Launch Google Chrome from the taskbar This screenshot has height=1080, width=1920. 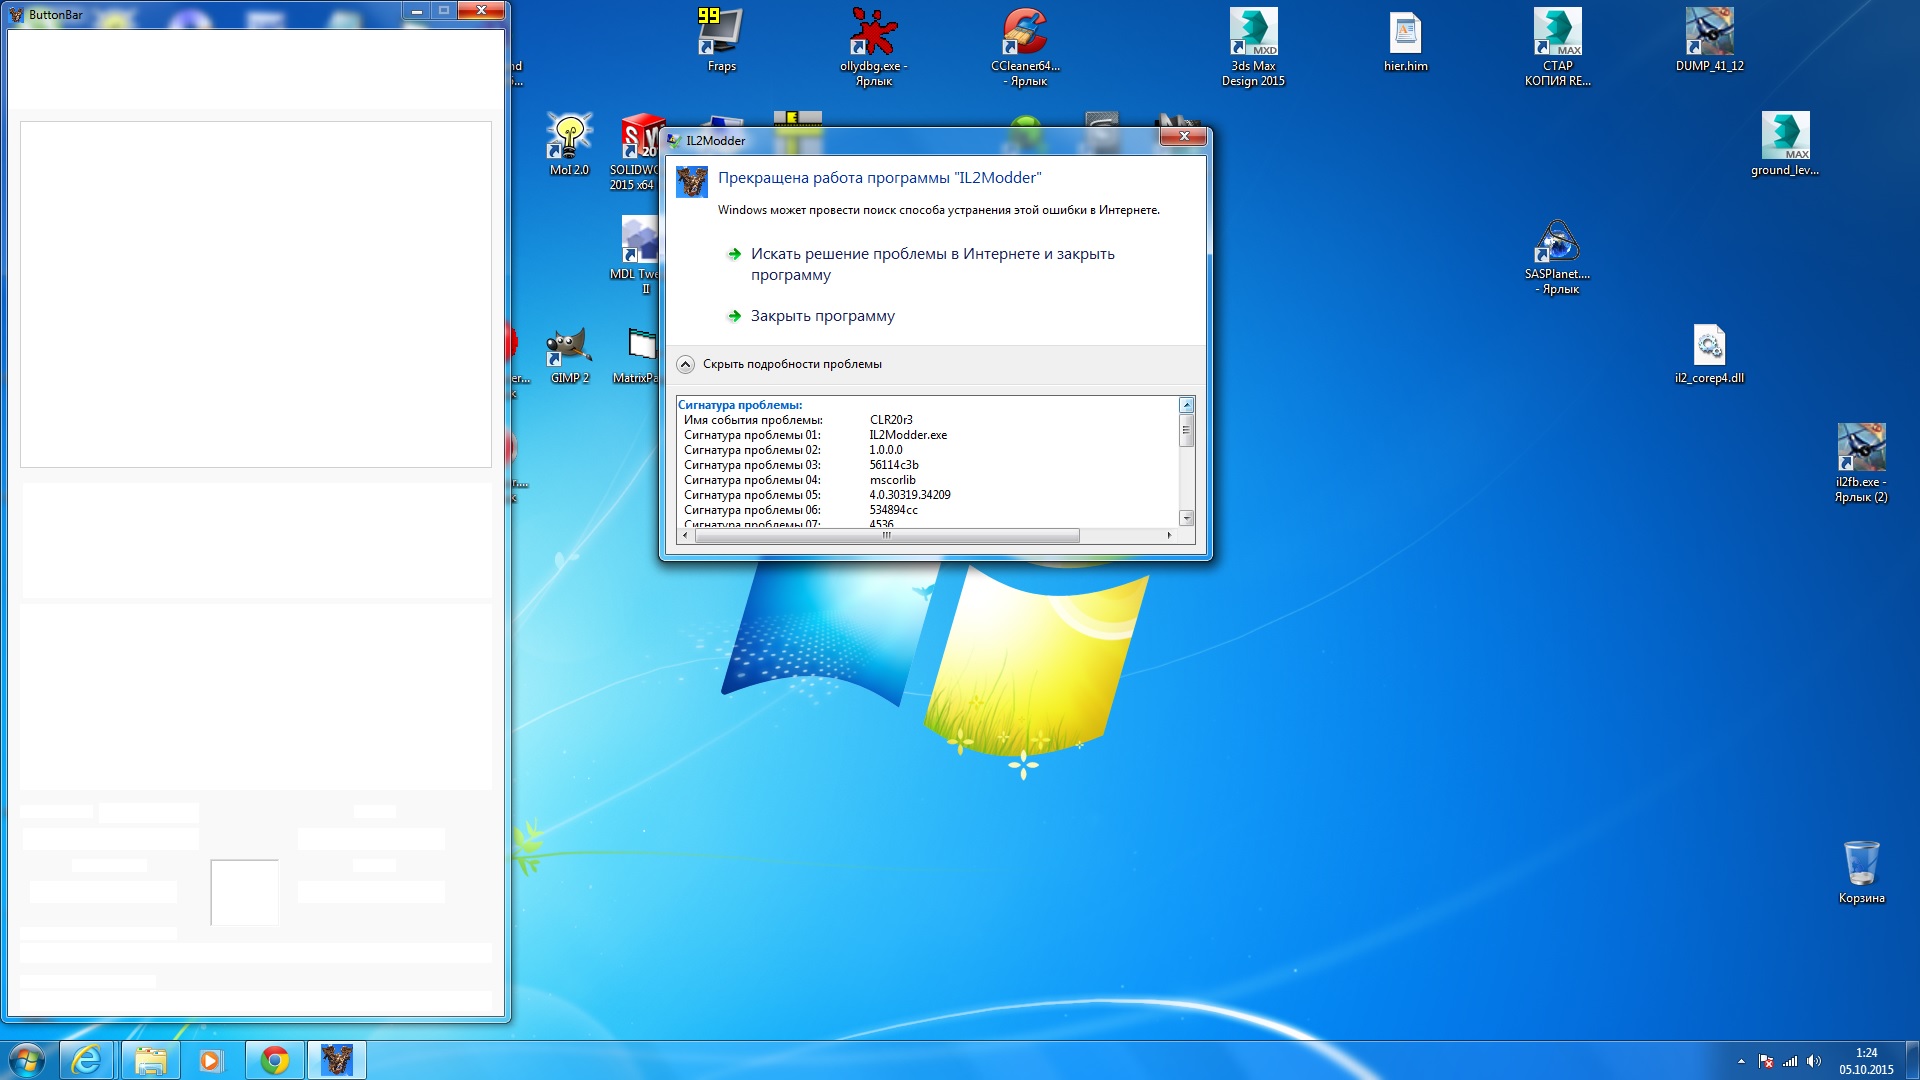pos(274,1060)
